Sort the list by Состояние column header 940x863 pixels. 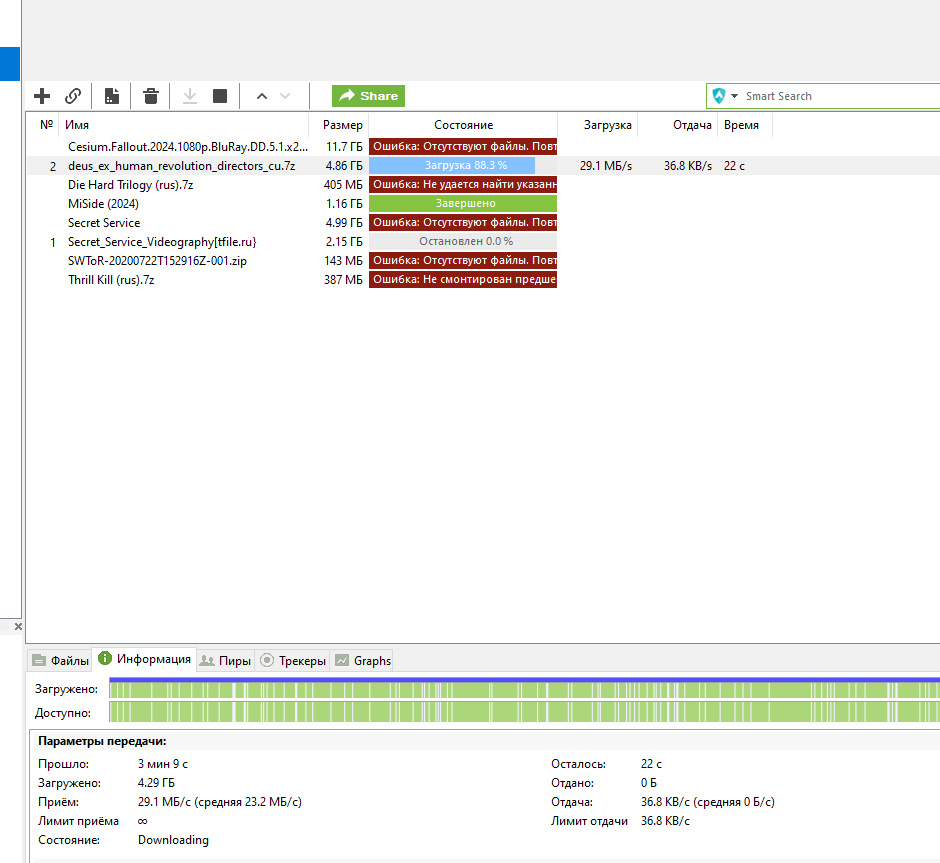pyautogui.click(x=463, y=125)
